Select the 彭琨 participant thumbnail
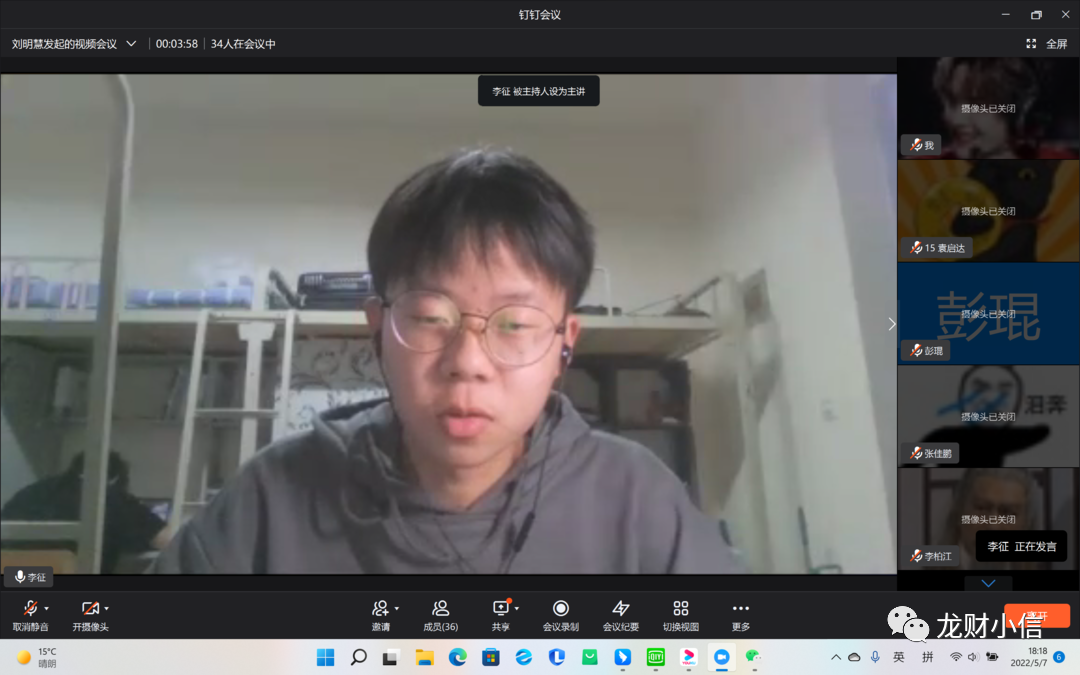 coord(988,313)
